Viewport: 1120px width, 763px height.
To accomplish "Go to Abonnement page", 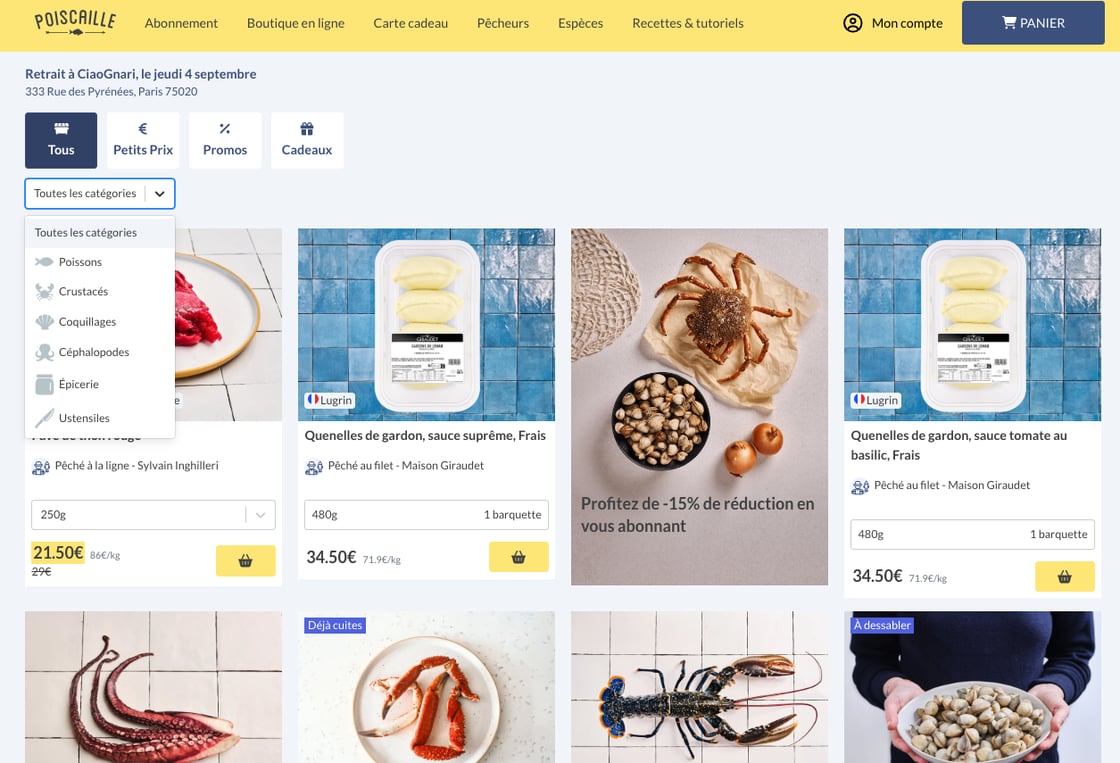I will point(181,23).
